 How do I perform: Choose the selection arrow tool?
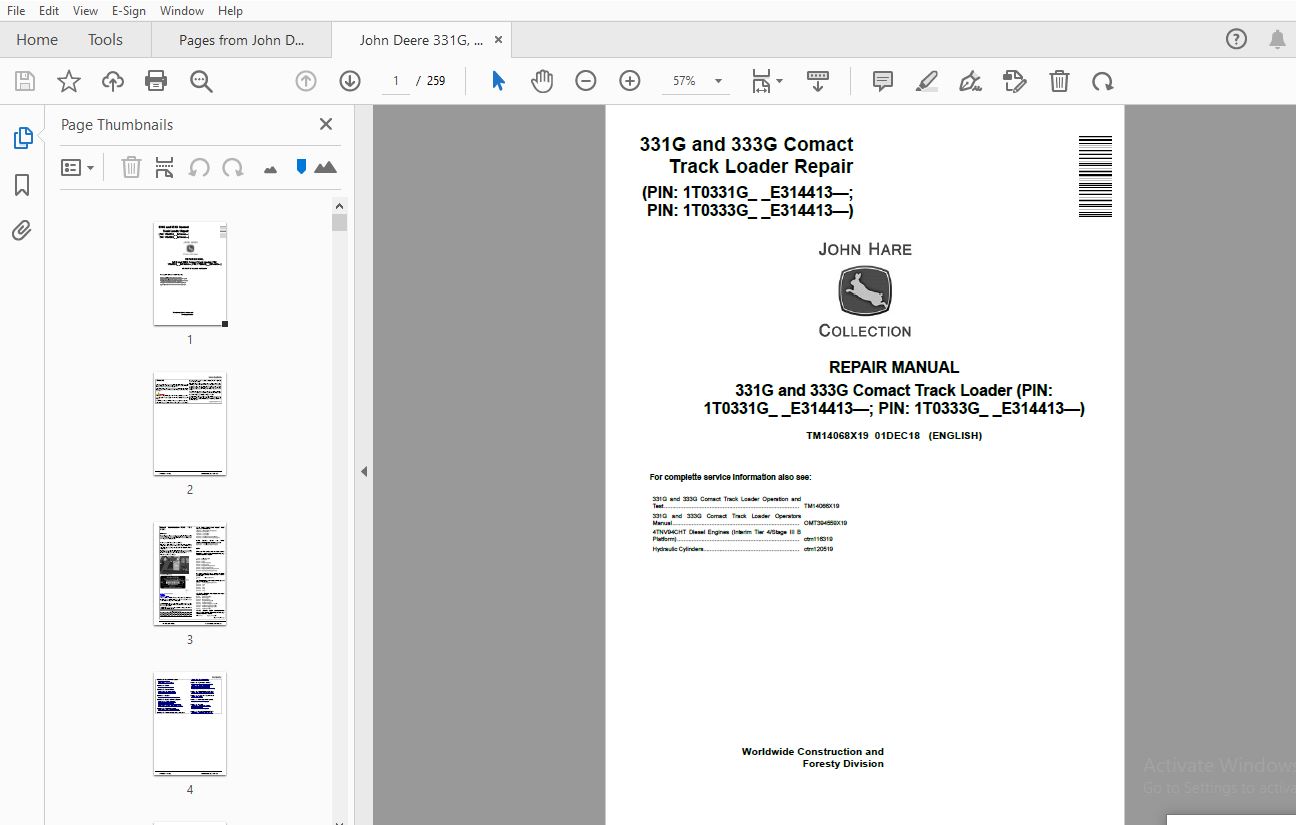pyautogui.click(x=498, y=81)
